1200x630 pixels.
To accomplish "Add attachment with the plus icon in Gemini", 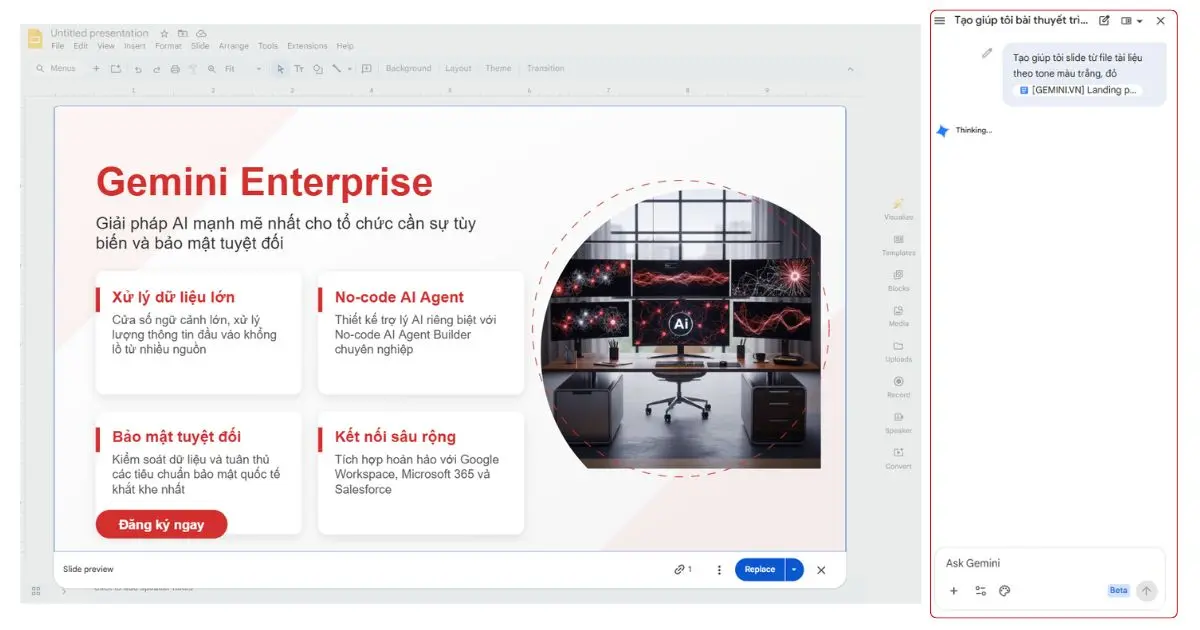I will pyautogui.click(x=953, y=591).
